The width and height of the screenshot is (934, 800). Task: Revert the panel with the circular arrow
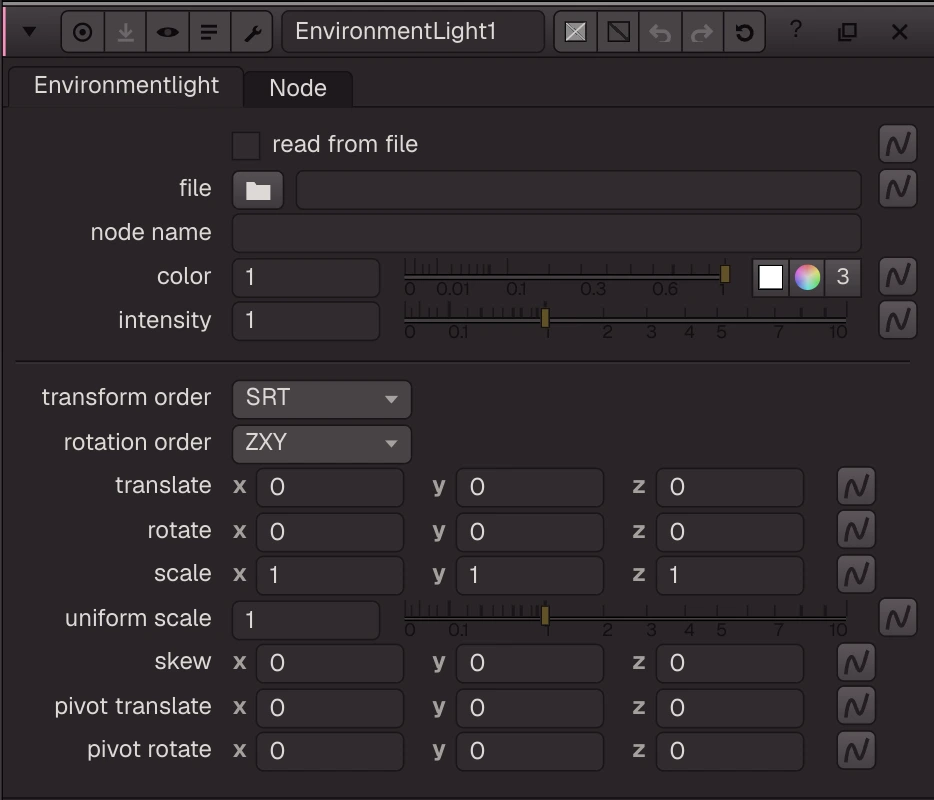pyautogui.click(x=744, y=32)
